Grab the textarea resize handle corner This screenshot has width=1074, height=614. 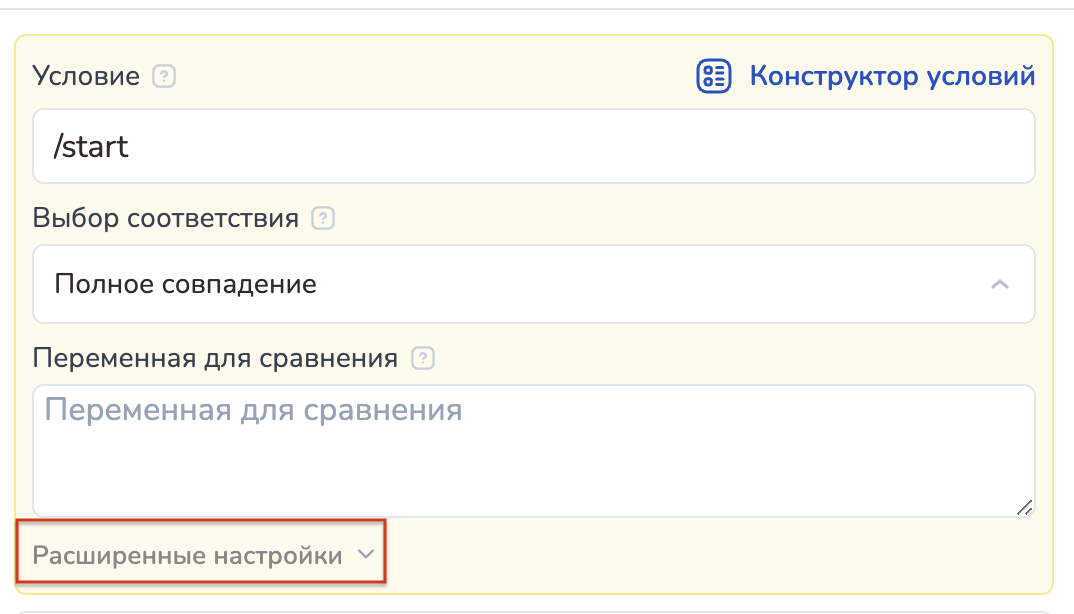(1024, 507)
